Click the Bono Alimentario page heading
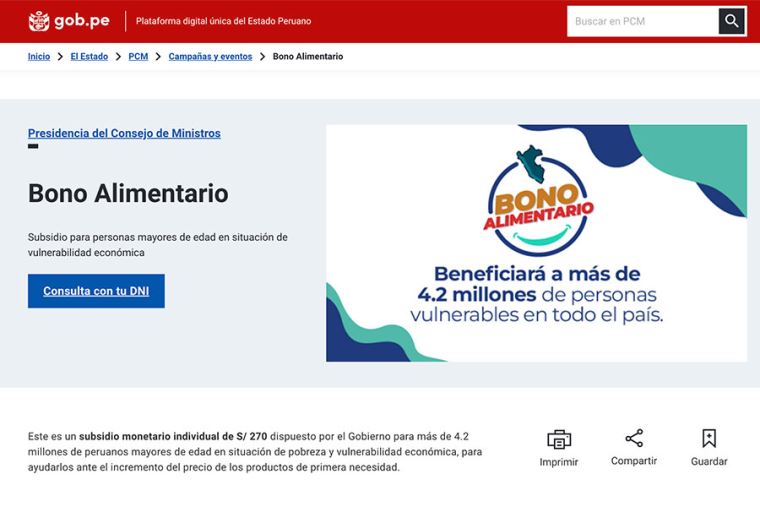The image size is (760, 507). (128, 193)
